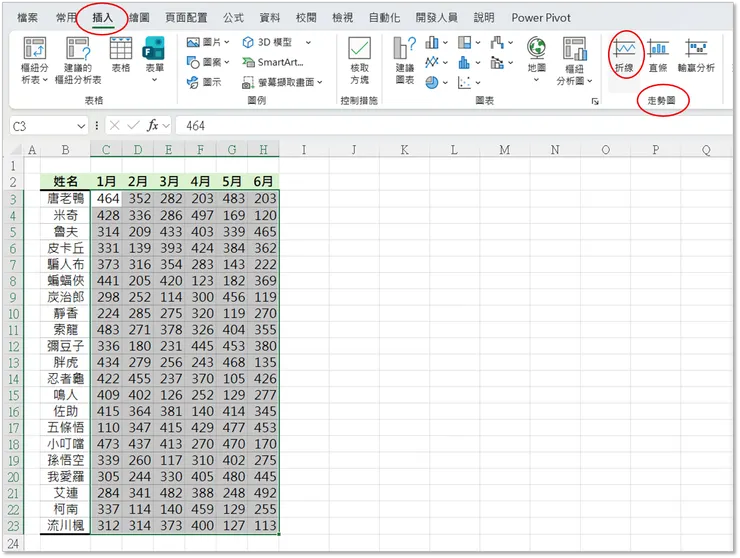The height and width of the screenshot is (558, 740).
Task: Click the formula bar showing 464
Action: pyautogui.click(x=453, y=126)
